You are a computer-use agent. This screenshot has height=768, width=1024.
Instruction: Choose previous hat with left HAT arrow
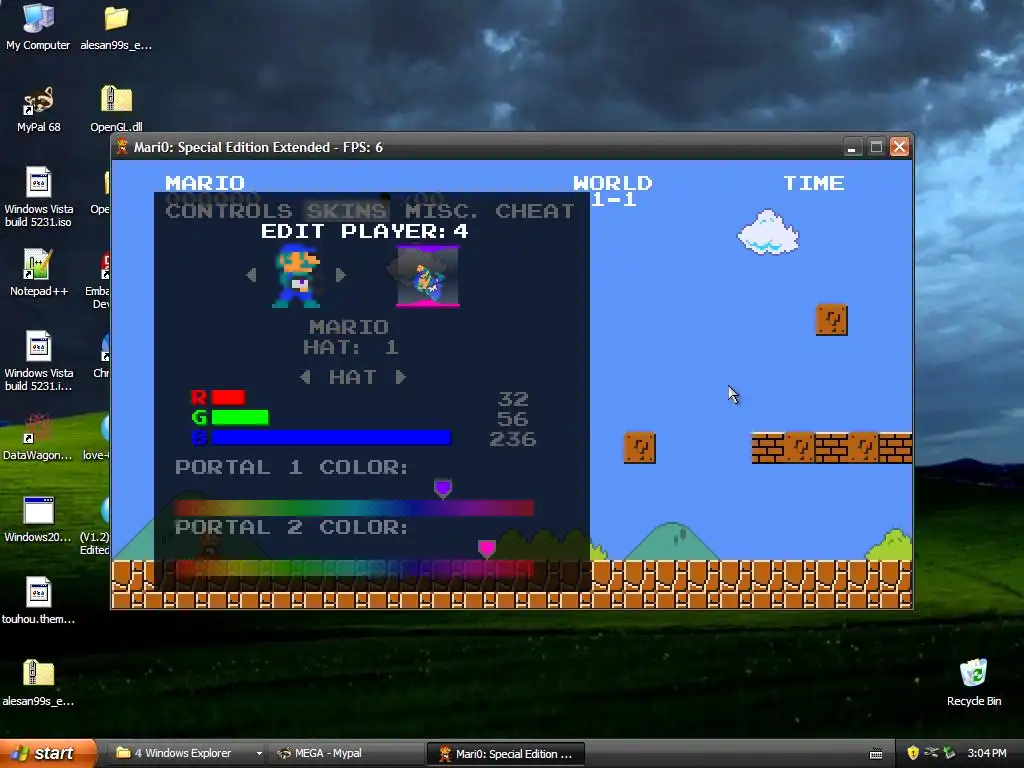305,377
